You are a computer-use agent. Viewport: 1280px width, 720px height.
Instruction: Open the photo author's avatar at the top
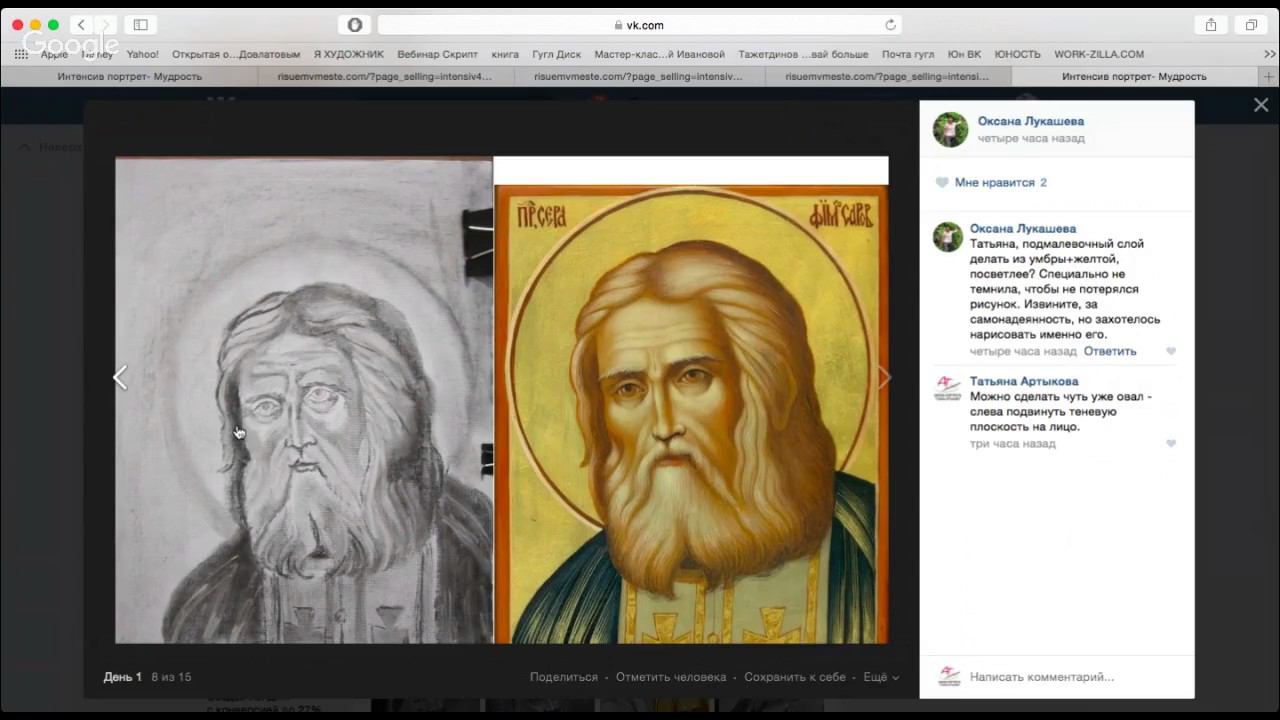(x=950, y=129)
